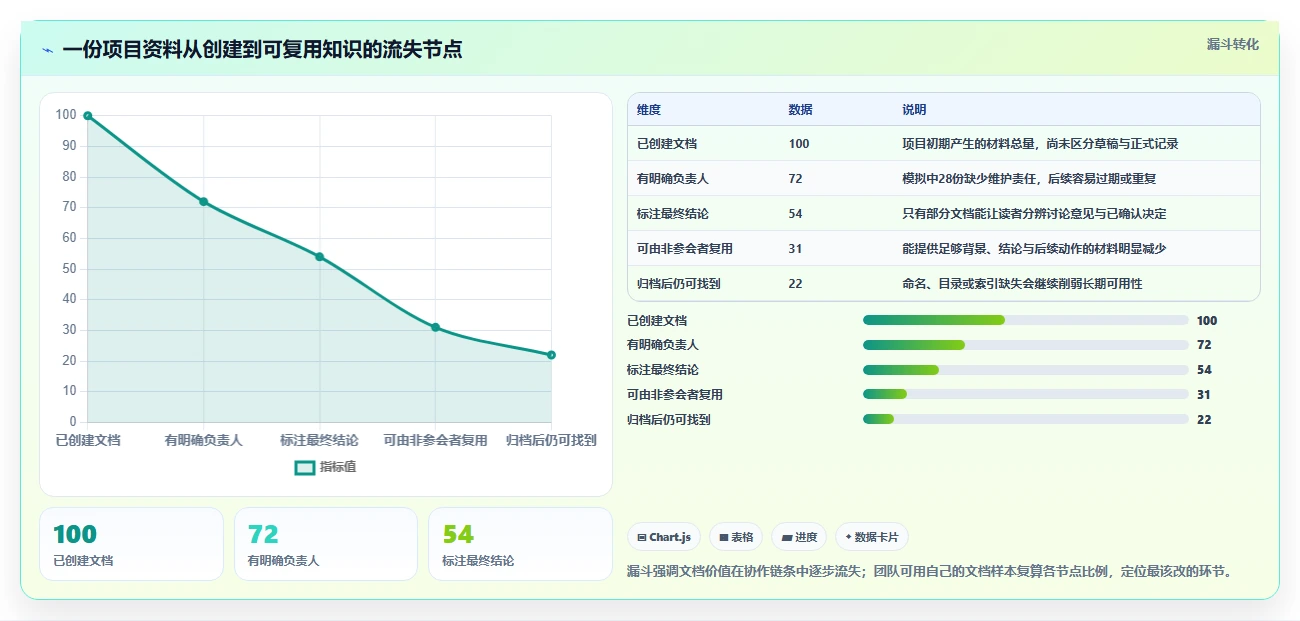Click the value 54 in progress list
This screenshot has width=1300, height=621.
(x=1204, y=370)
